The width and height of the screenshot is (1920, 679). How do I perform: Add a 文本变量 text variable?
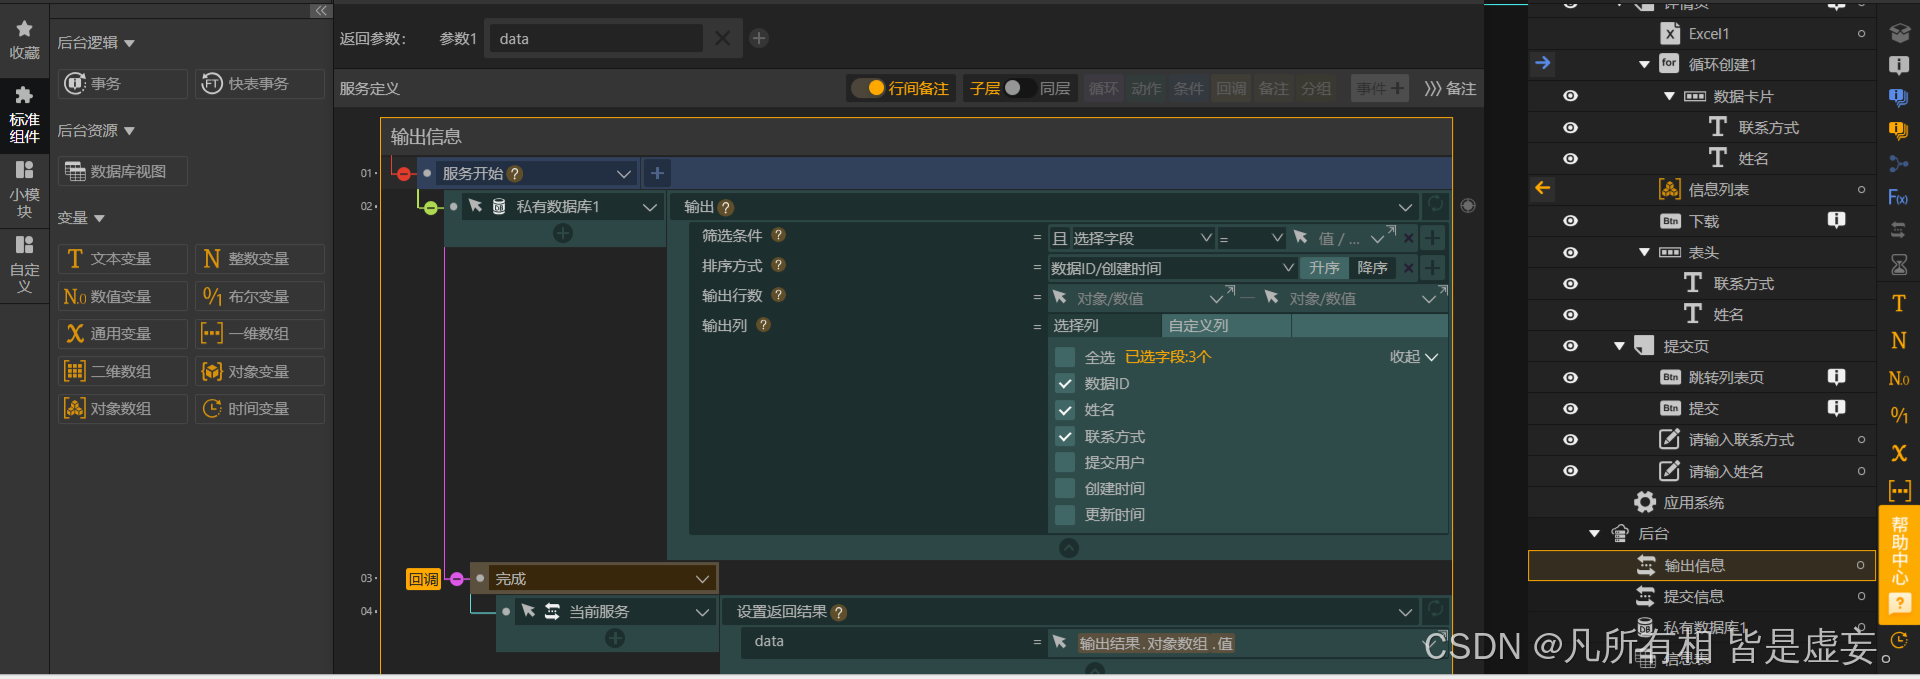pyautogui.click(x=123, y=259)
